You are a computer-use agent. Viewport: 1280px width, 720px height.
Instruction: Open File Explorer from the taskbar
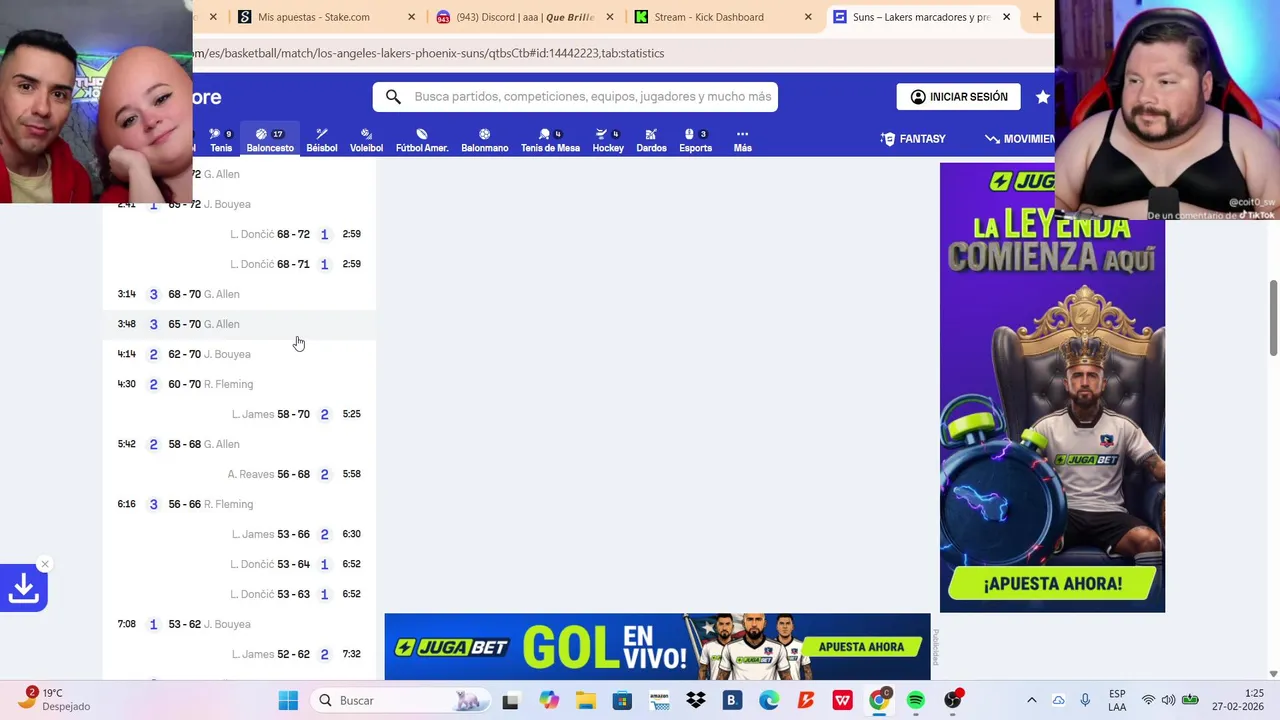pos(585,700)
